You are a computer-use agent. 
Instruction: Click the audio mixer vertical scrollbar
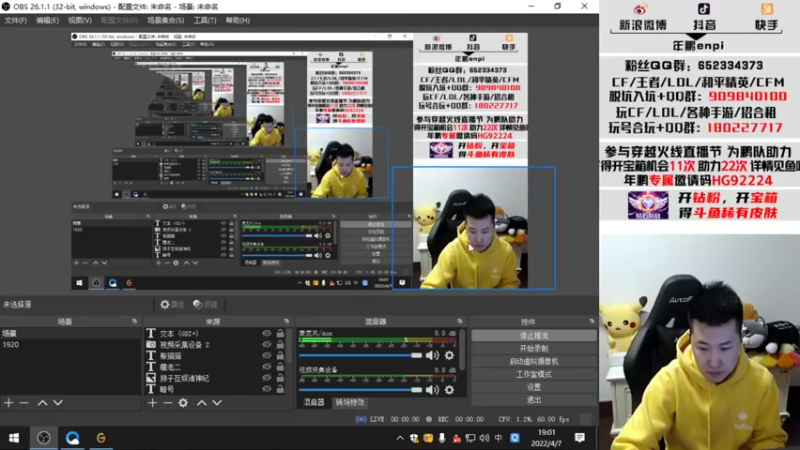(x=463, y=349)
